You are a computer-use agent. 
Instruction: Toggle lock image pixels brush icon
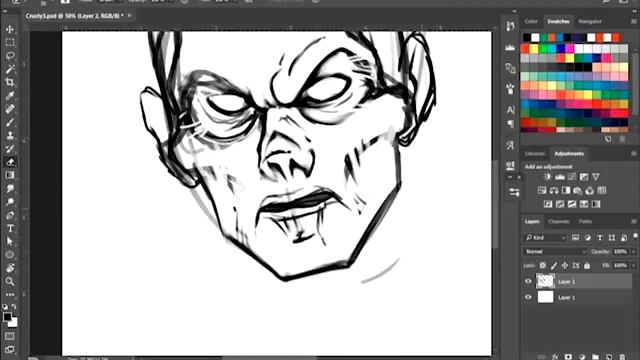(x=553, y=265)
